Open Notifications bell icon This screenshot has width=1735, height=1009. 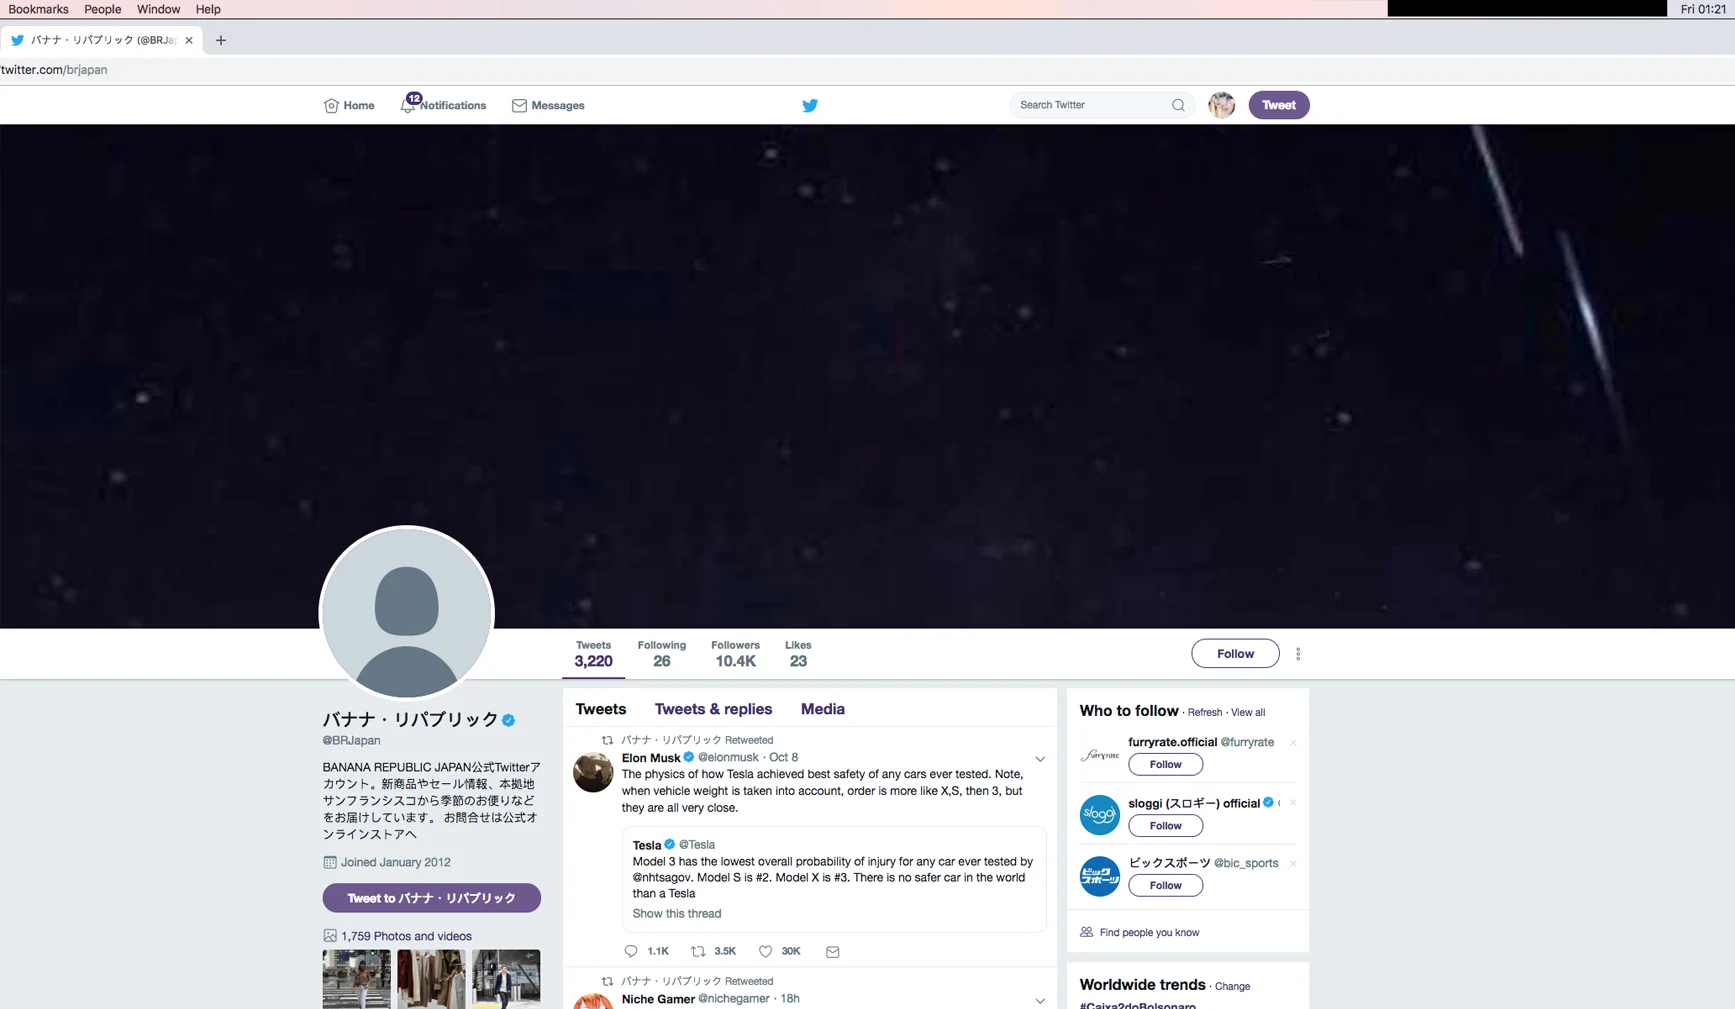409,104
